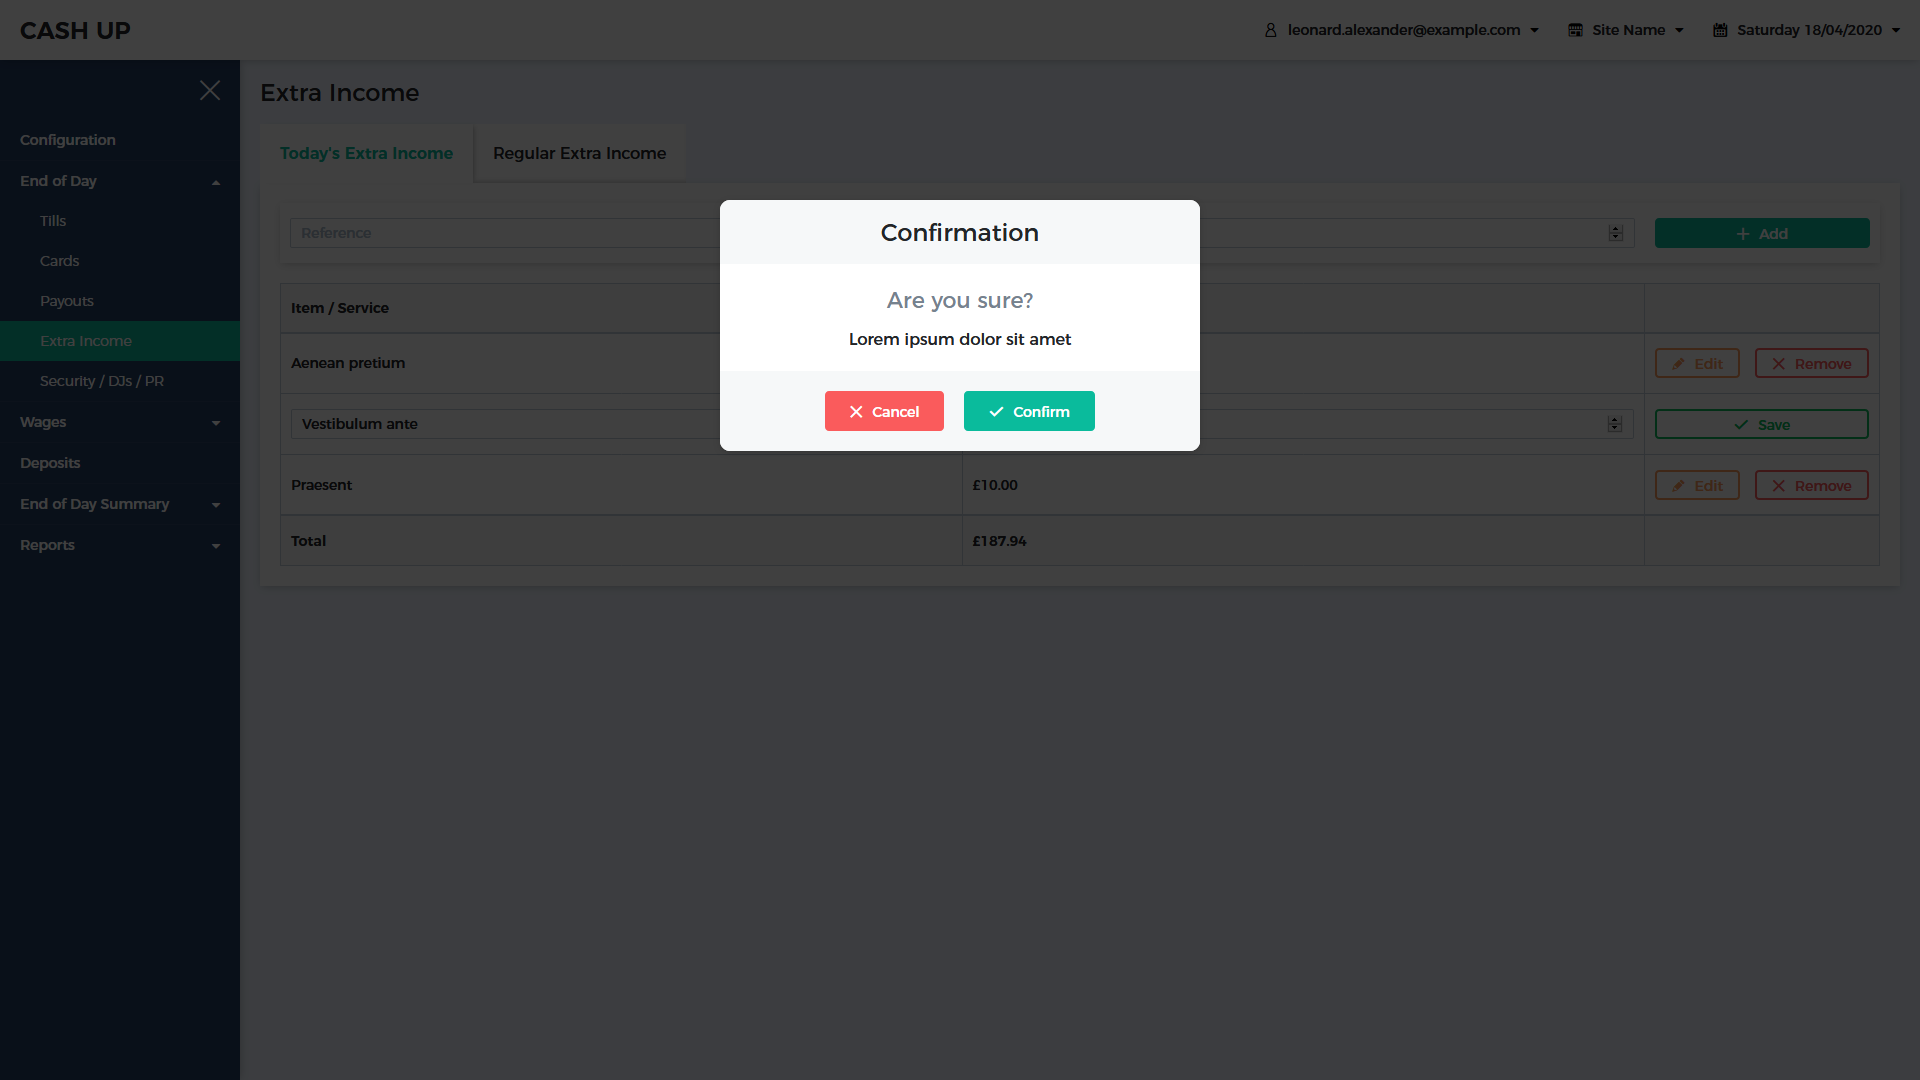This screenshot has height=1080, width=1920.
Task: Close the sidebar with the X icon
Action: point(210,90)
